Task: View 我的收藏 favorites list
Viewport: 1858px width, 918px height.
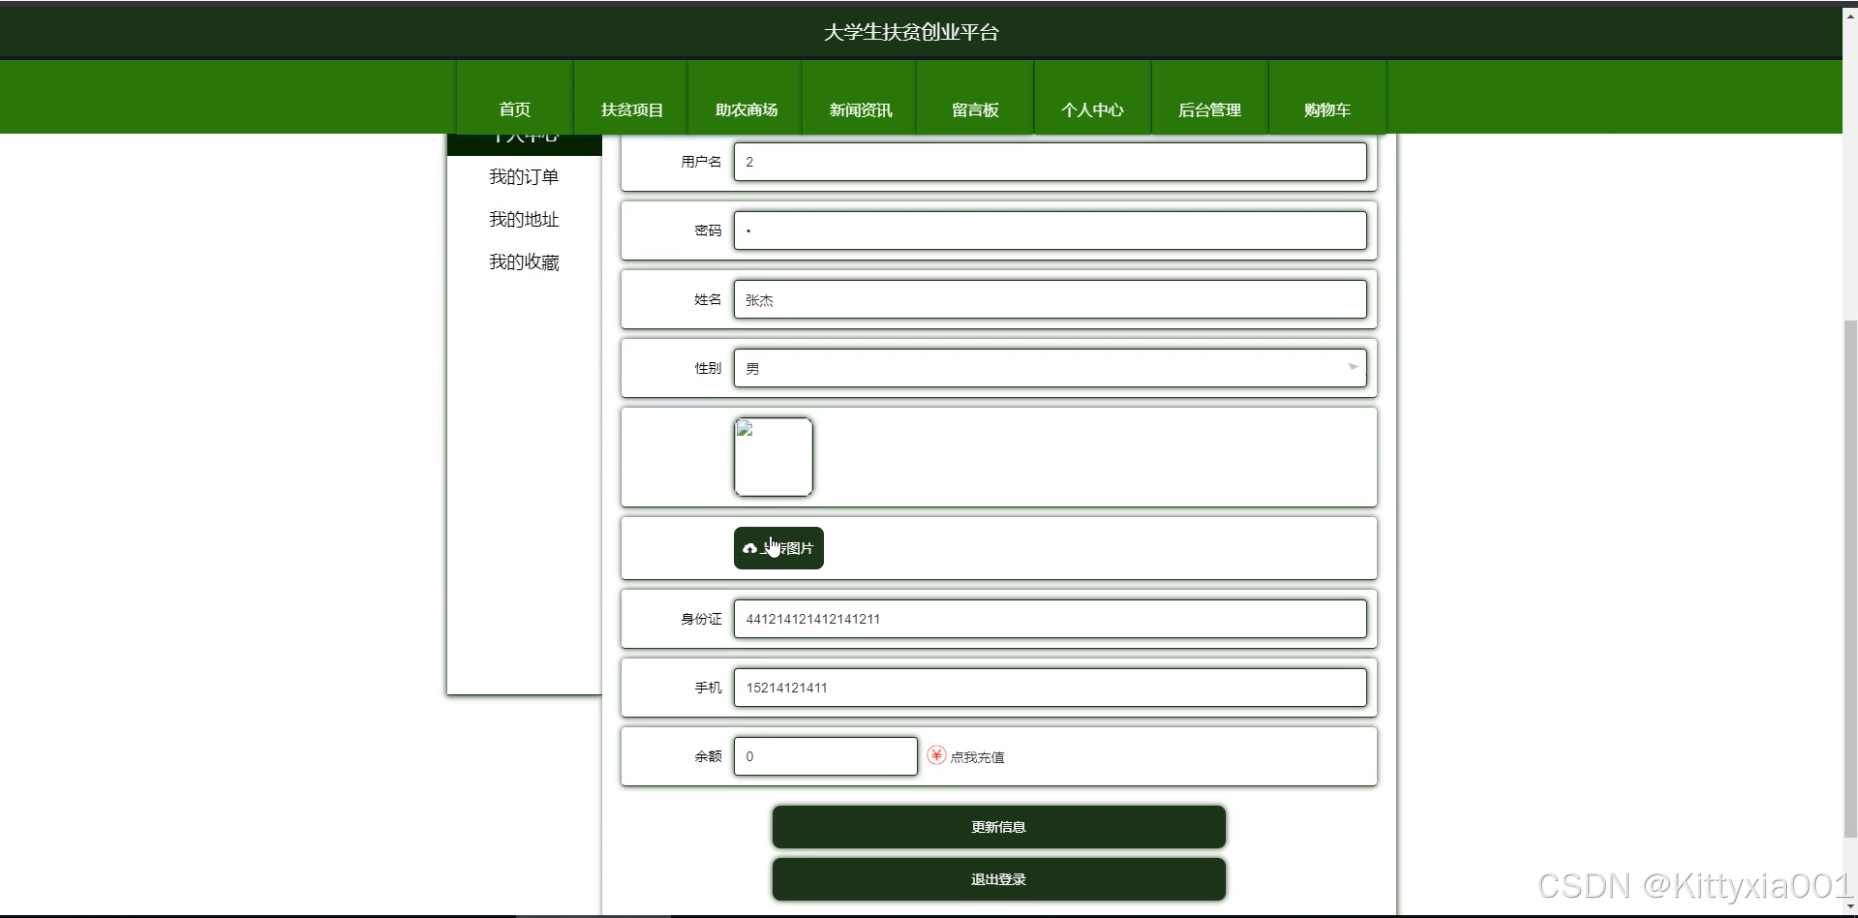Action: 523,262
